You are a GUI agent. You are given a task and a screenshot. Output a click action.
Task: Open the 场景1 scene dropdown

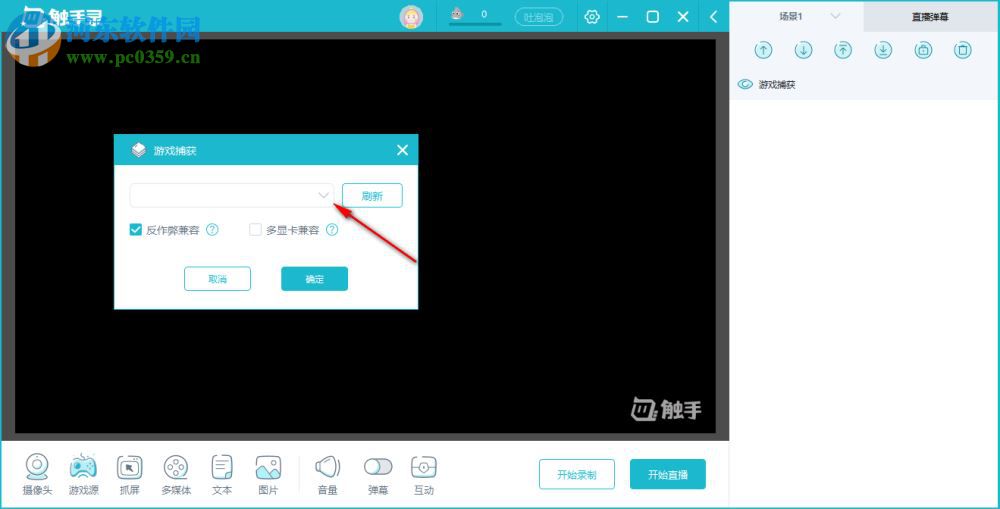(835, 16)
